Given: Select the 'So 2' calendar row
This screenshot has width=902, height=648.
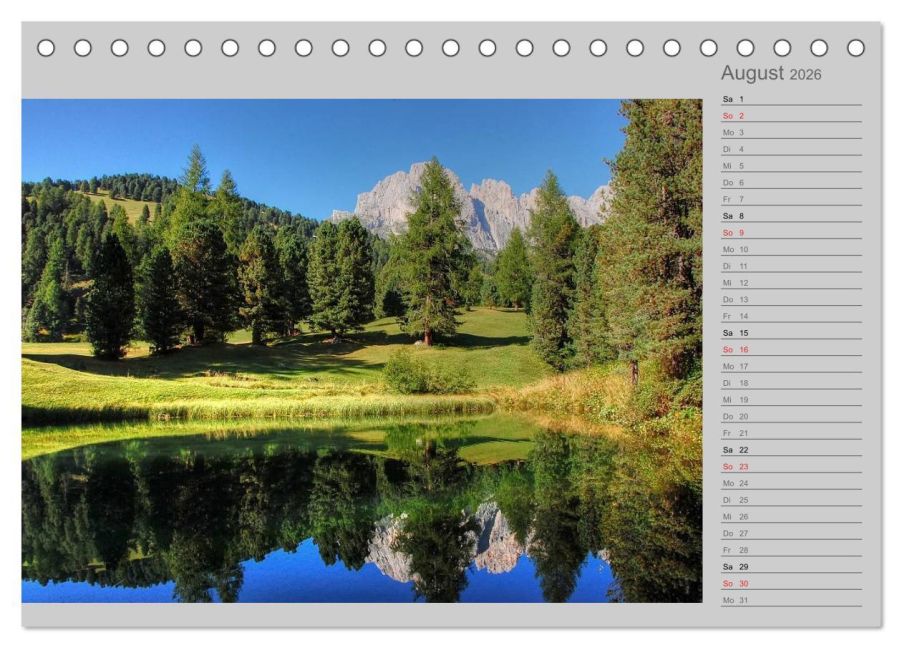Looking at the screenshot, I should [x=792, y=116].
